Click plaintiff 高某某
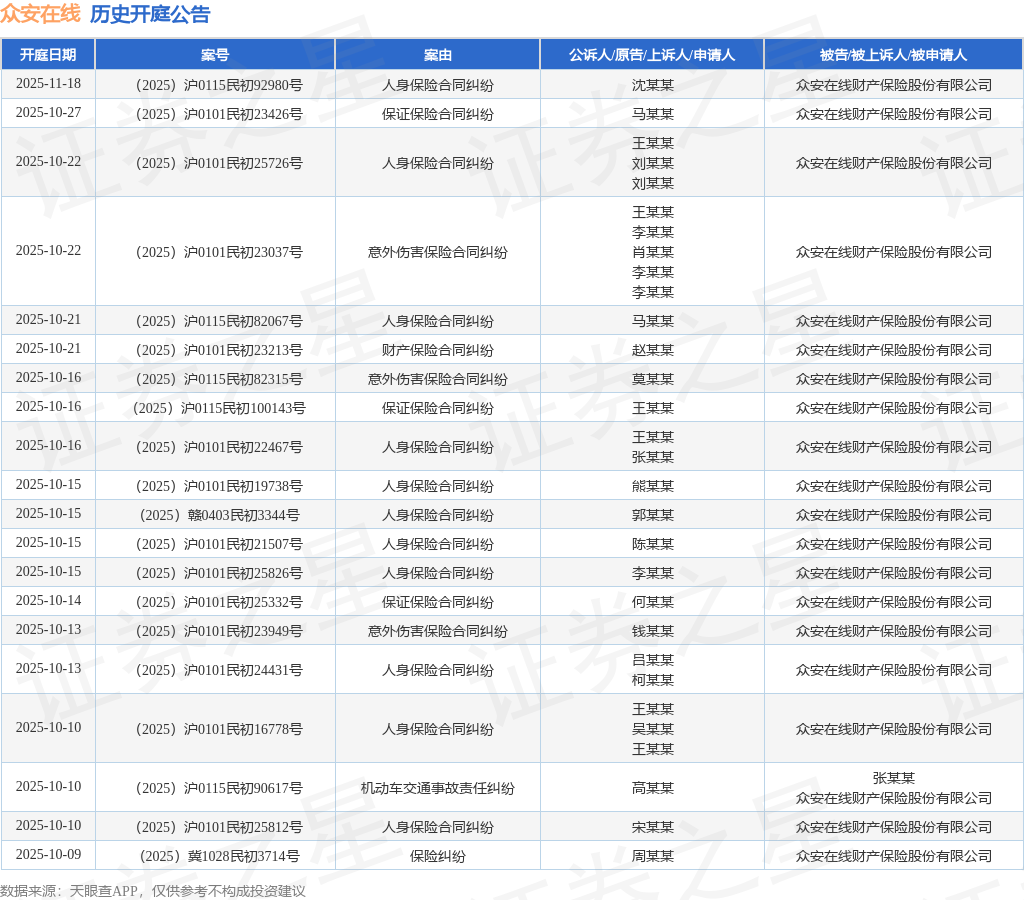Viewport: 1024px width, 900px height. (652, 788)
